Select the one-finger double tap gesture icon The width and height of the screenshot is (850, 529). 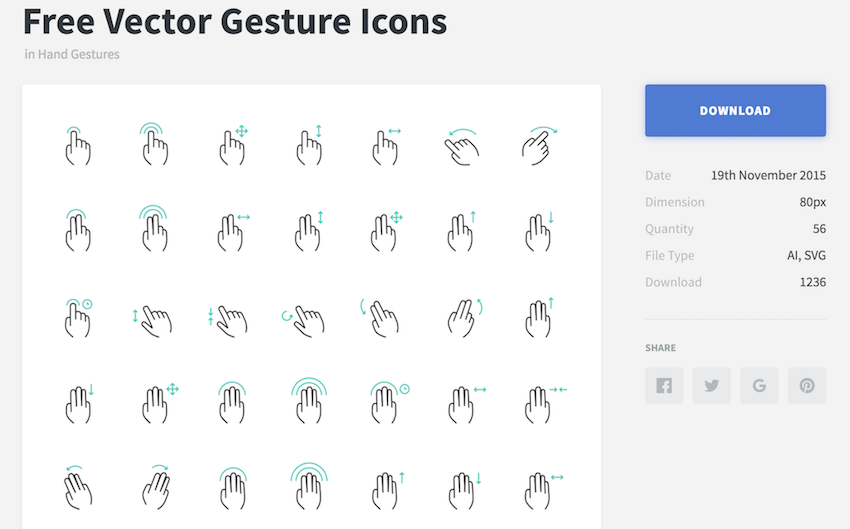pyautogui.click(x=153, y=144)
